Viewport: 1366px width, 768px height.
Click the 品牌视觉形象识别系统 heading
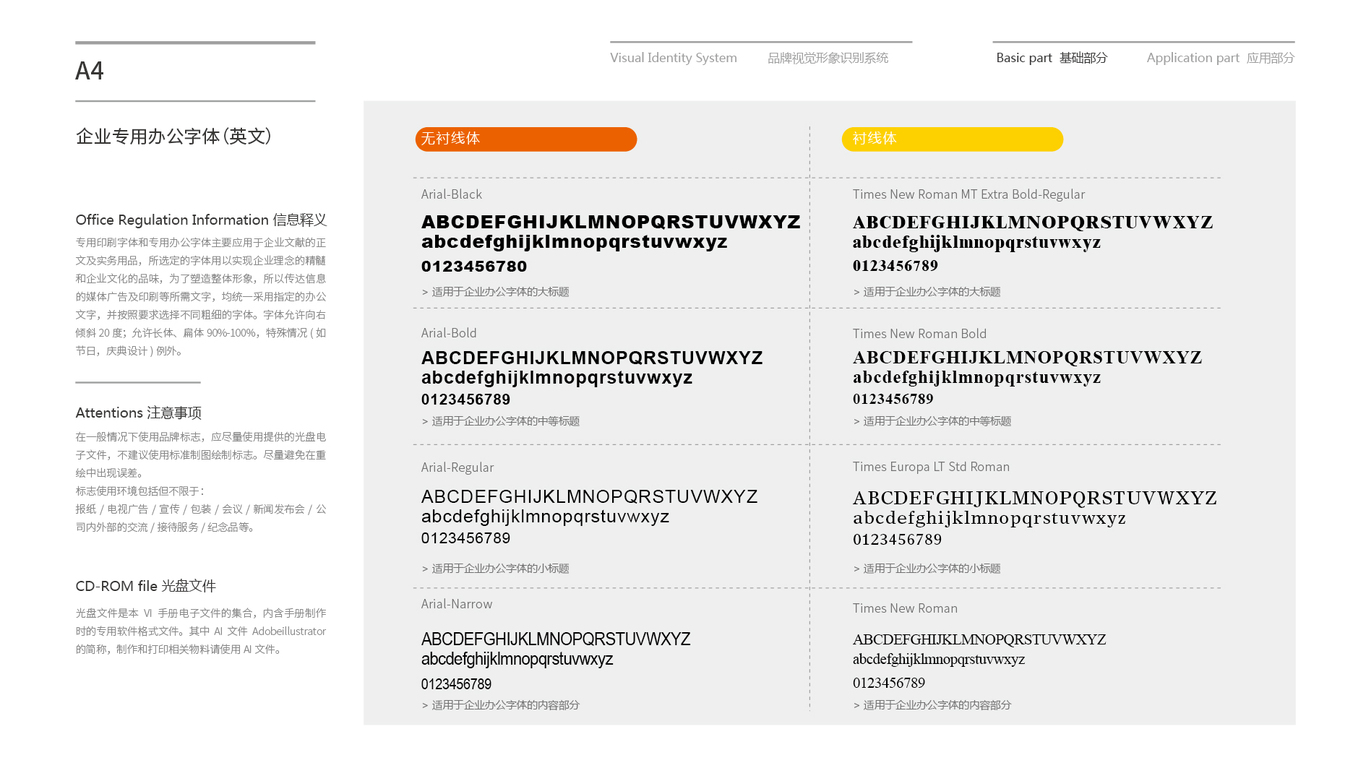point(828,58)
